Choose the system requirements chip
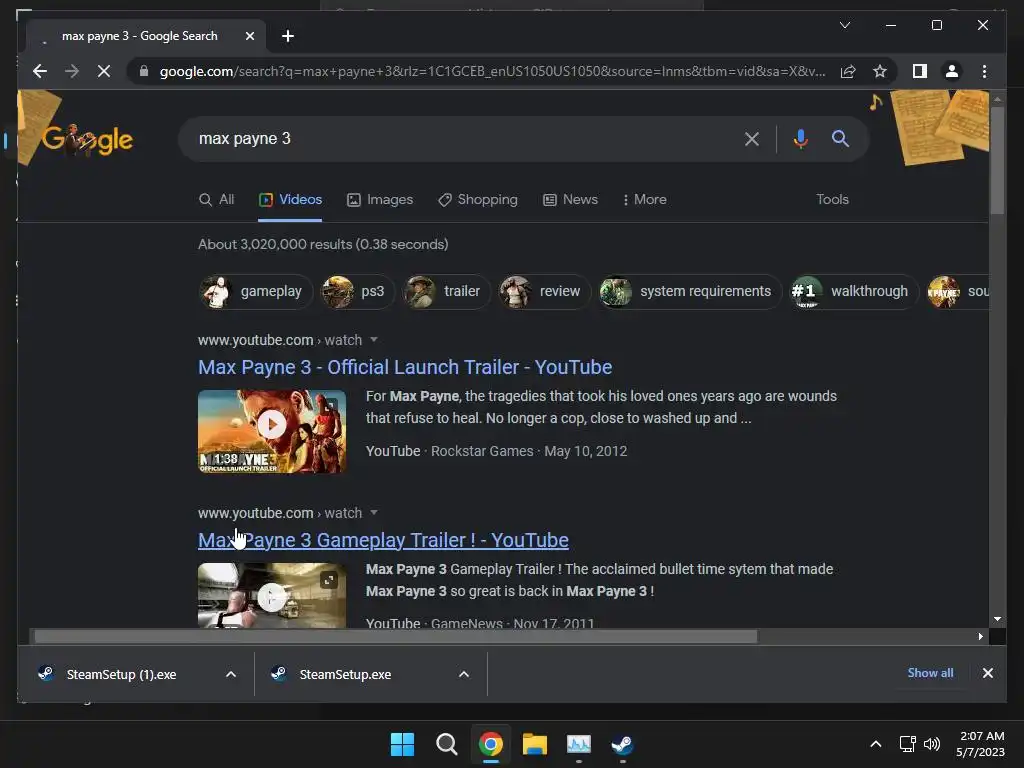This screenshot has width=1024, height=768. point(690,291)
